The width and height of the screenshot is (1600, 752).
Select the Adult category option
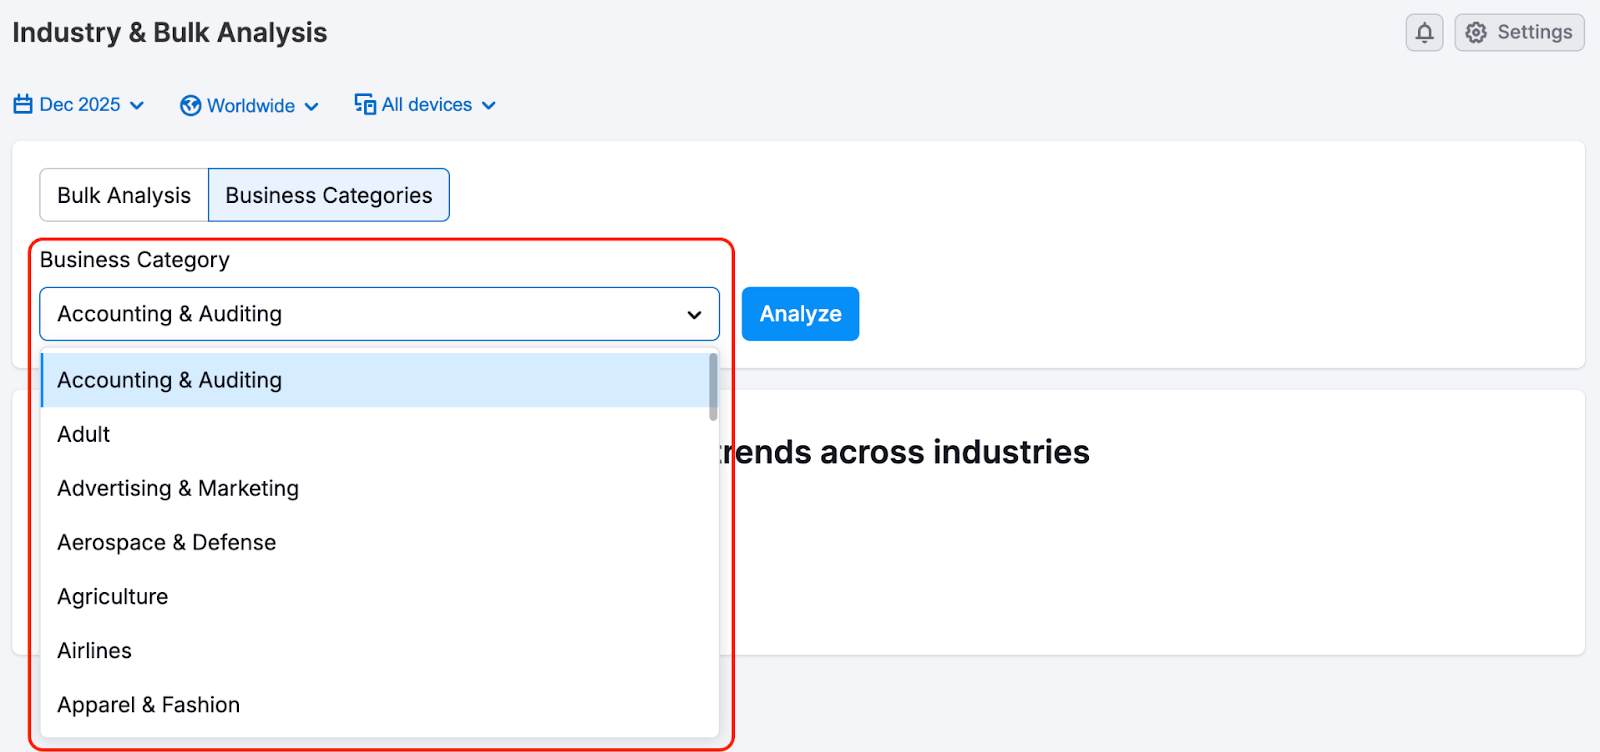click(375, 434)
